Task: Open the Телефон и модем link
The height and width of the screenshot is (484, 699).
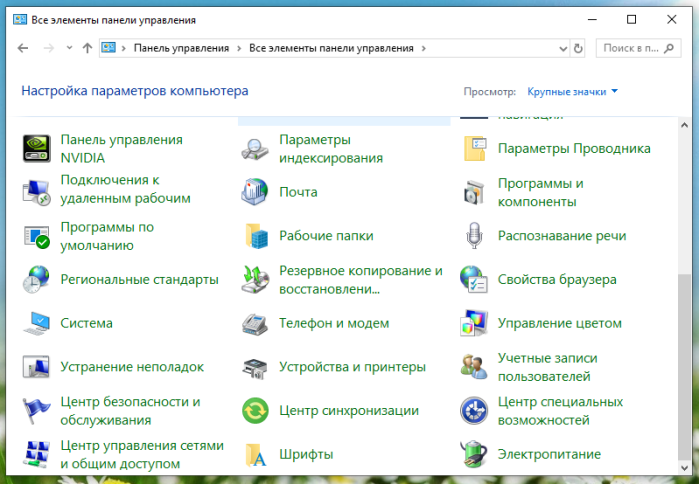Action: tap(334, 323)
